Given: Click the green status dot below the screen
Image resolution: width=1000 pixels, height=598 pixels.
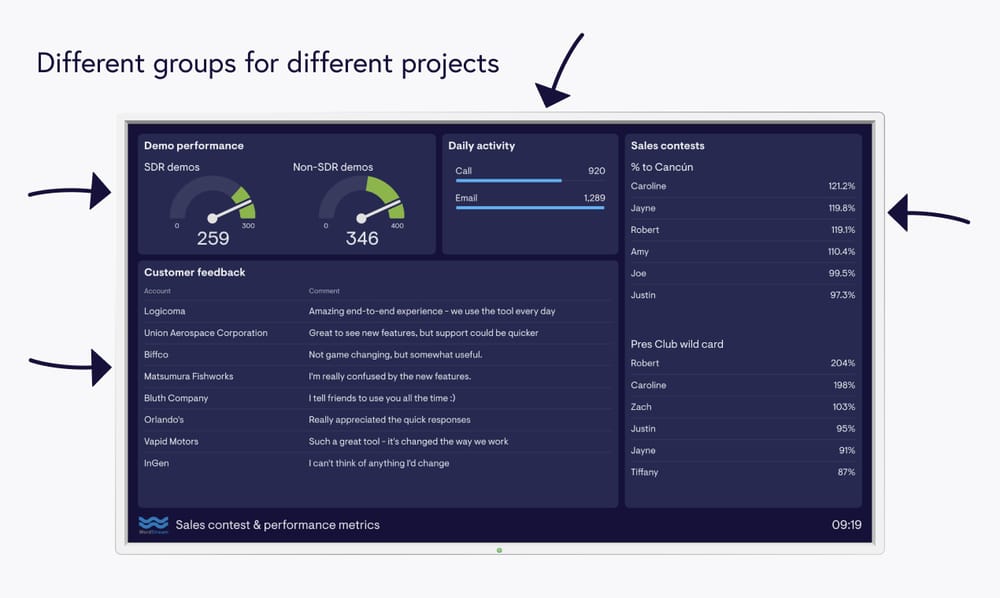Looking at the screenshot, I should tap(498, 550).
